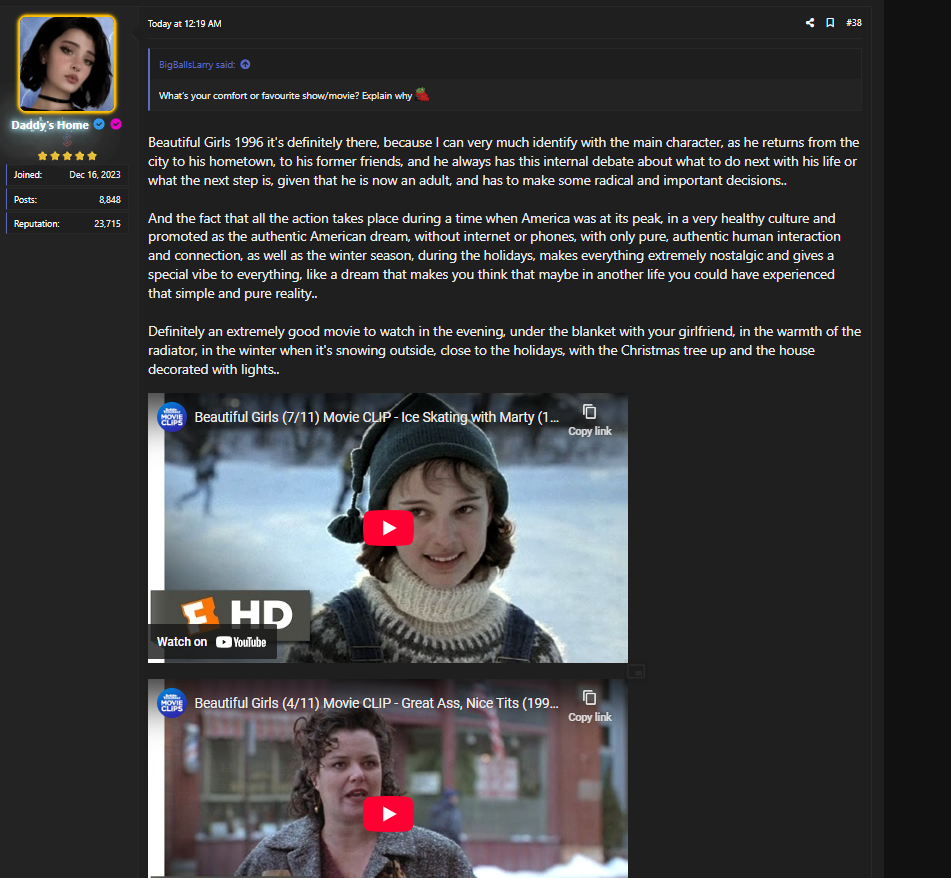Click the blue verified badge beside Daddy's Home
The width and height of the screenshot is (951, 878).
(x=99, y=125)
